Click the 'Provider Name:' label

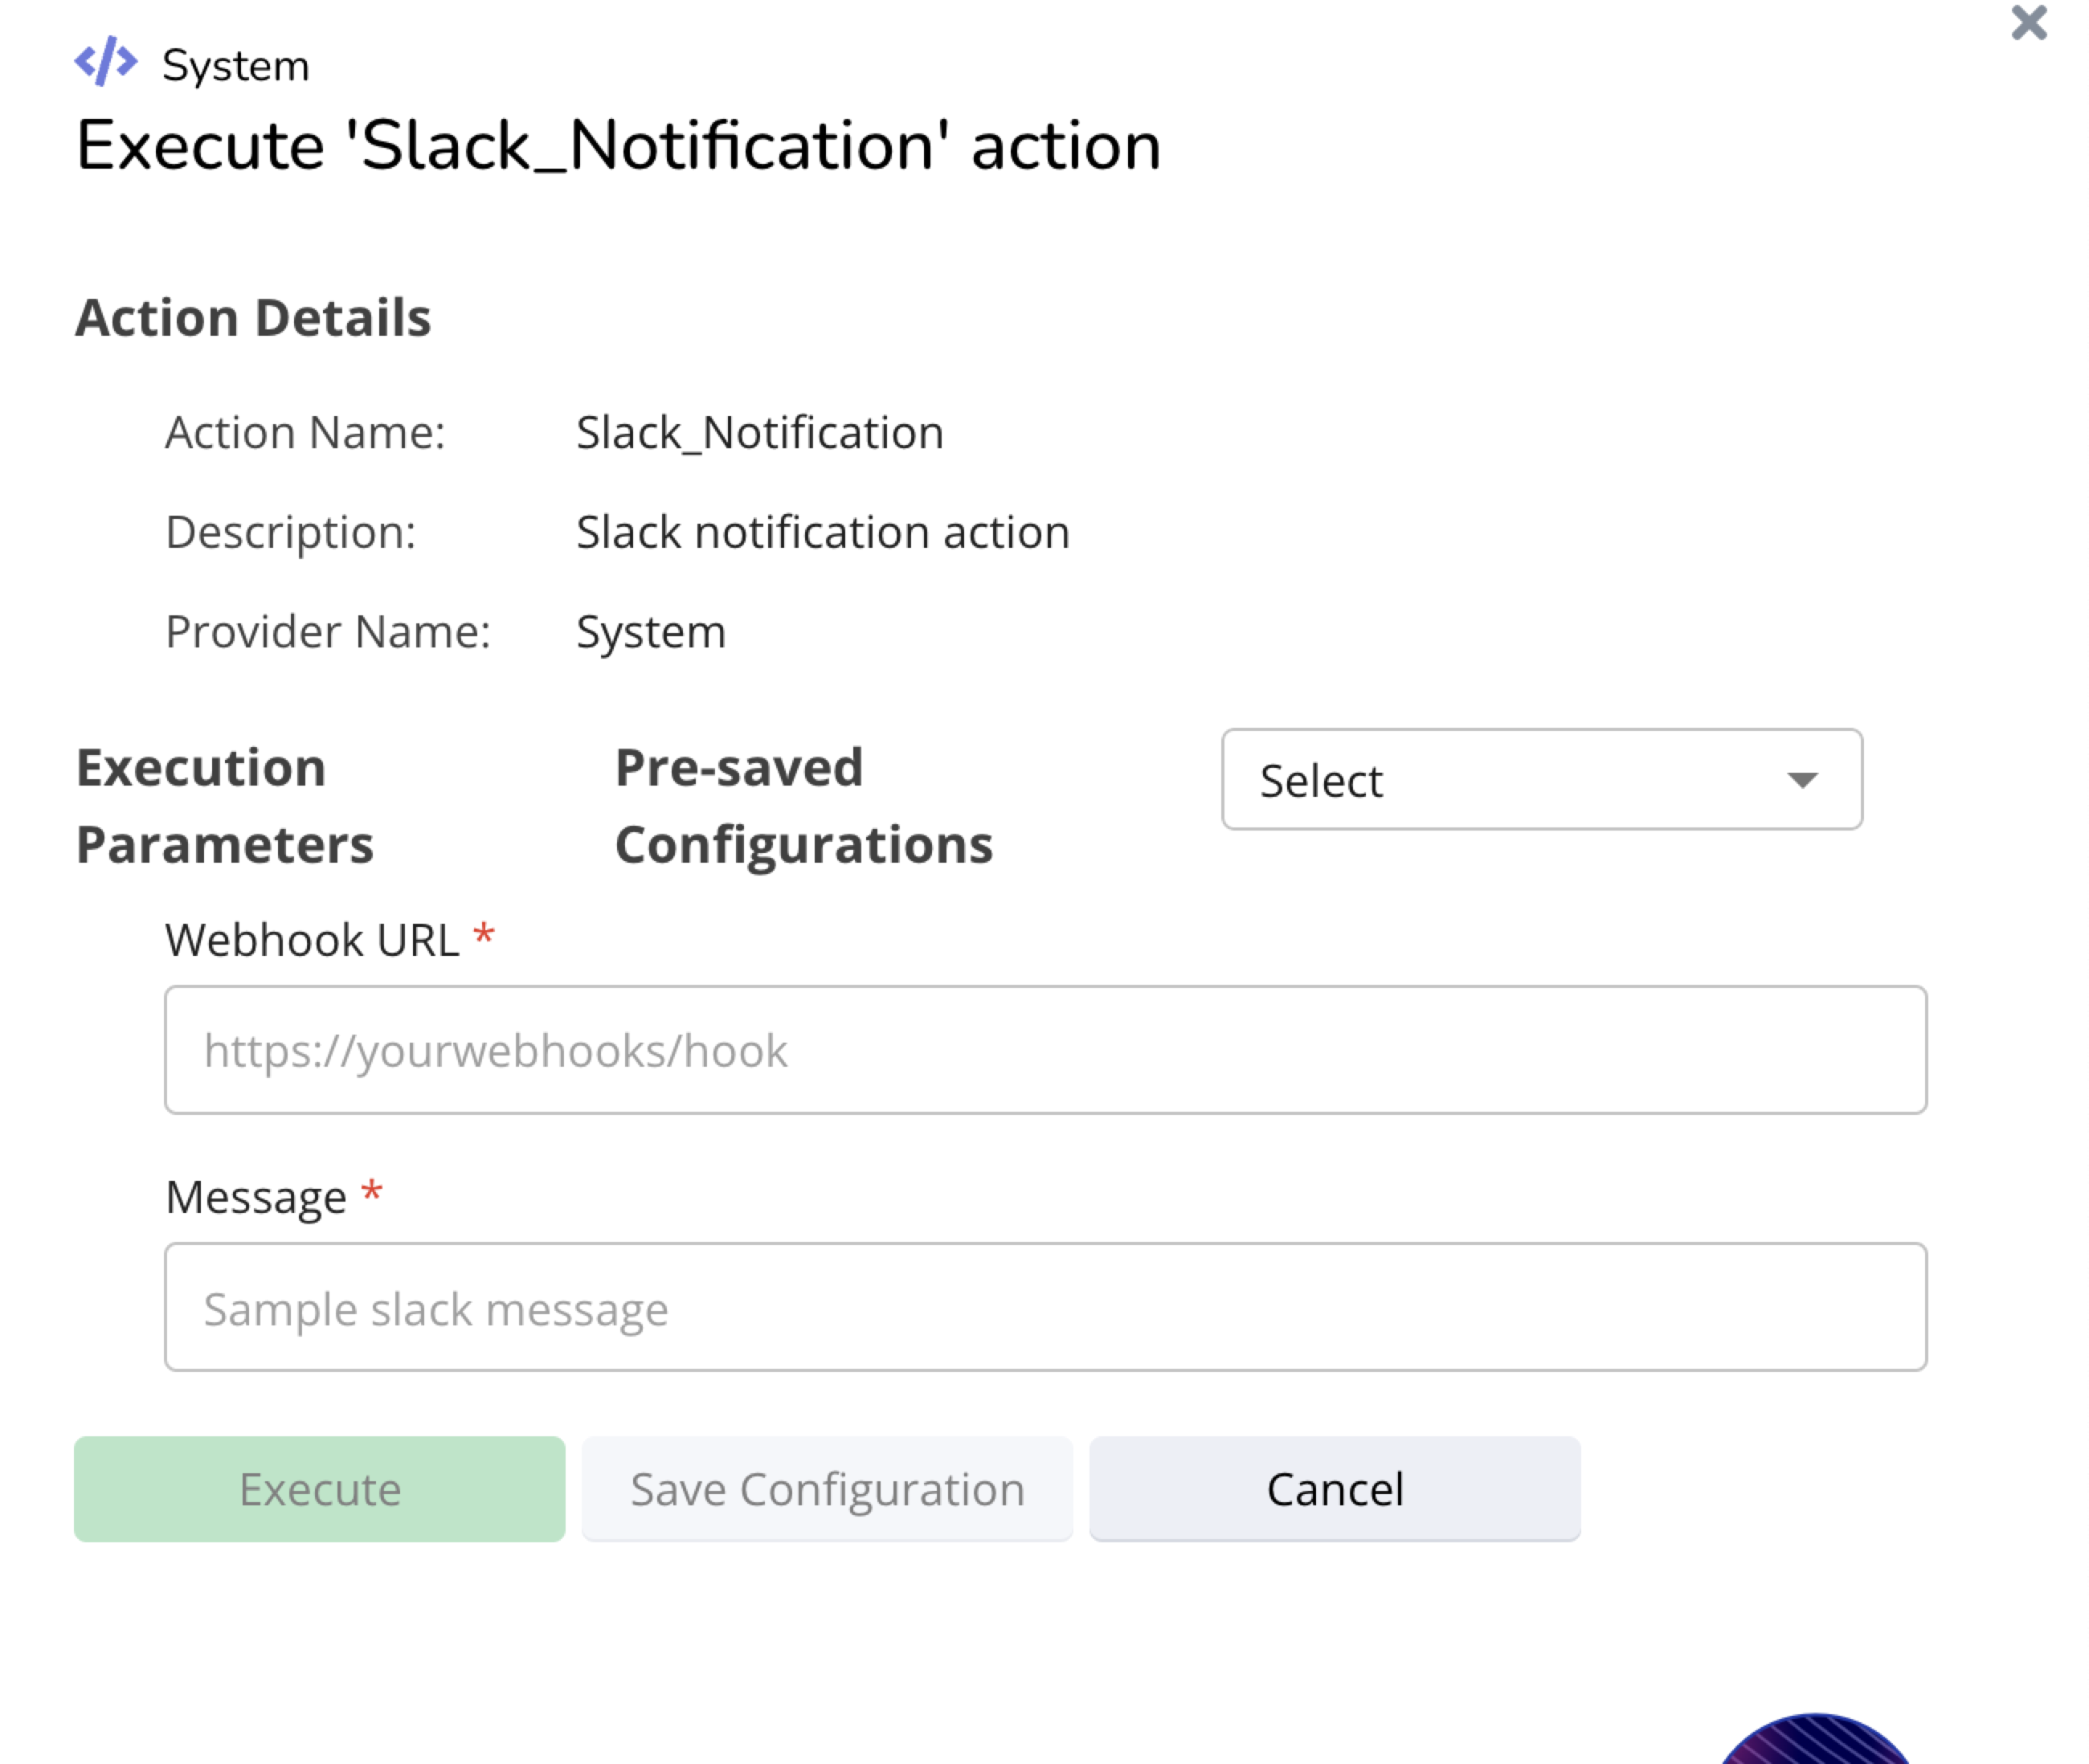pyautogui.click(x=328, y=632)
